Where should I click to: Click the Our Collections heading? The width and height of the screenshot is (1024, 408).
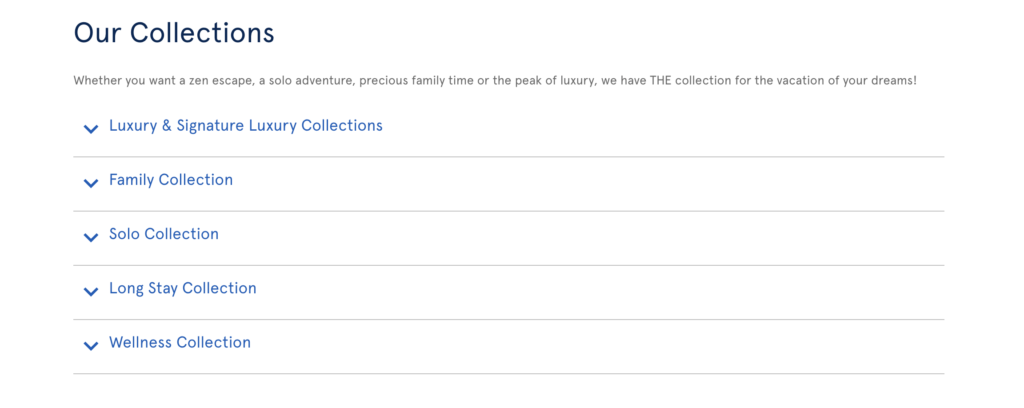174,33
